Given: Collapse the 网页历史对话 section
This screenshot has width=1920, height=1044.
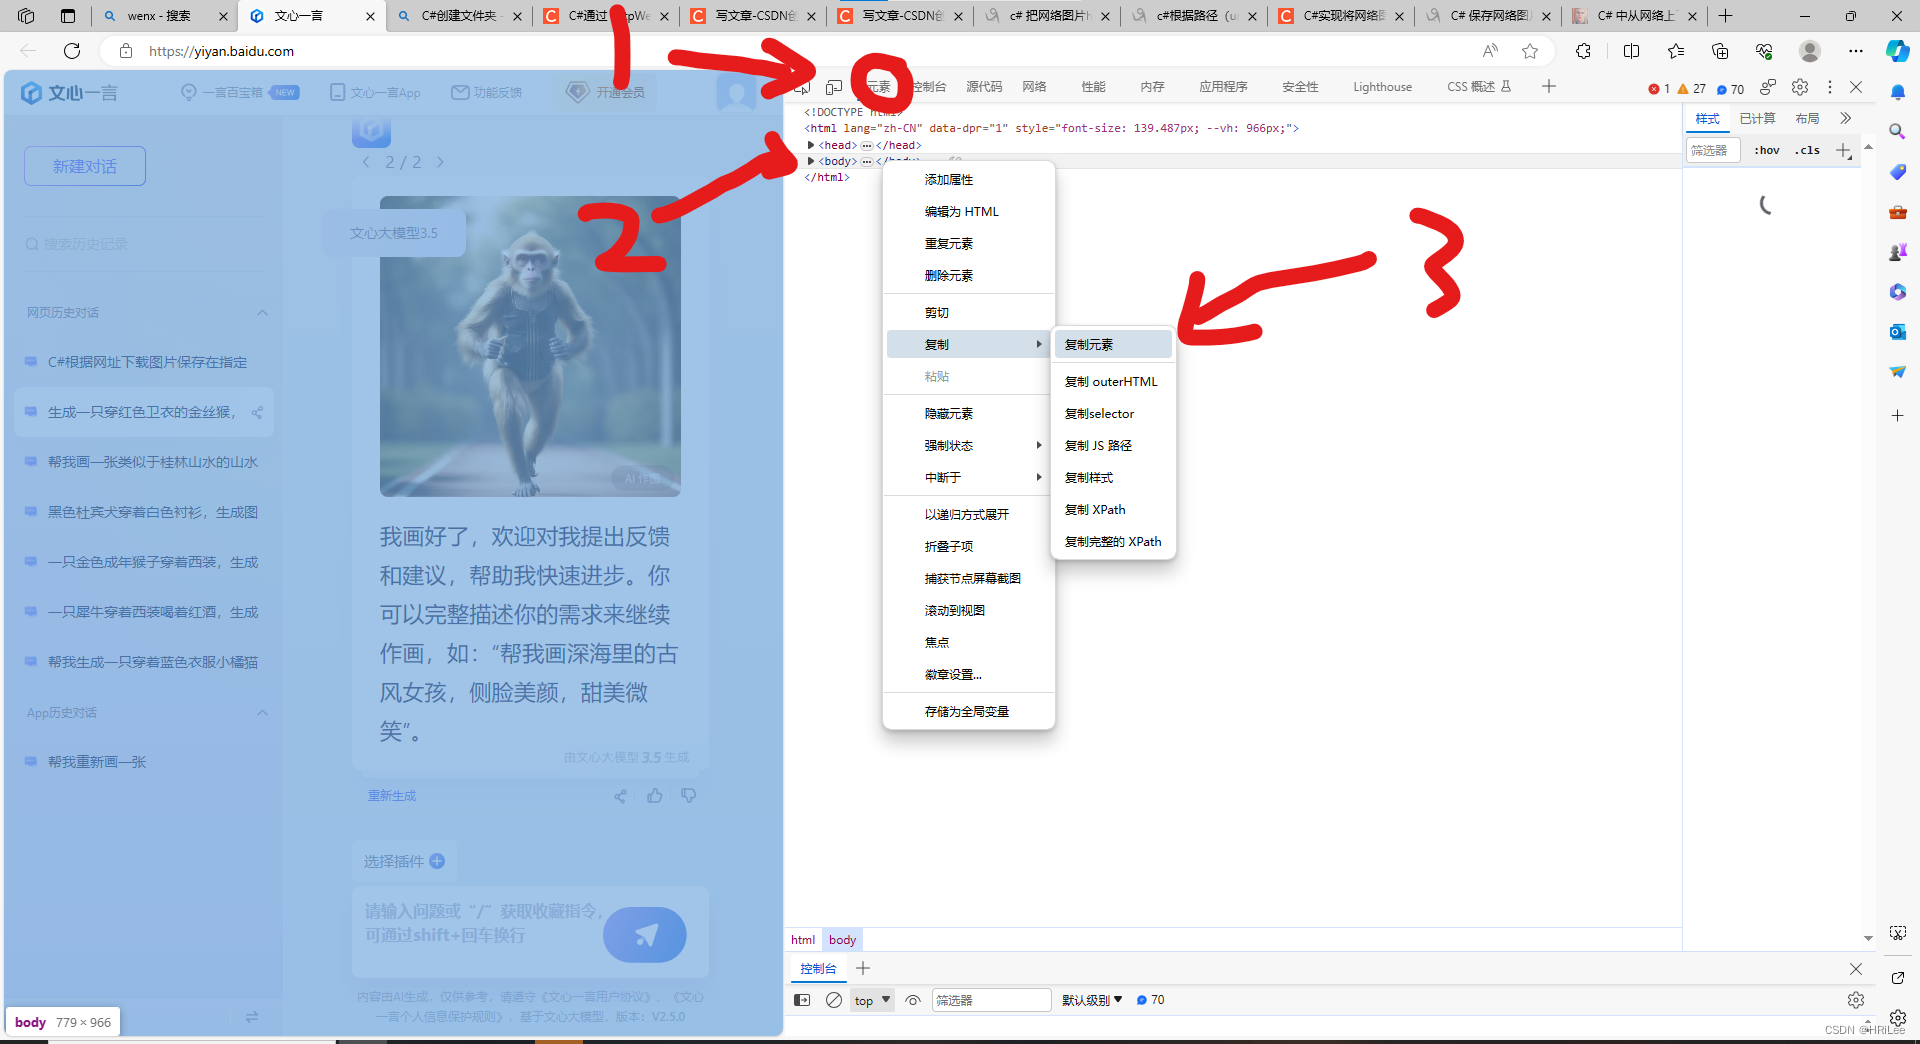Looking at the screenshot, I should (x=262, y=313).
